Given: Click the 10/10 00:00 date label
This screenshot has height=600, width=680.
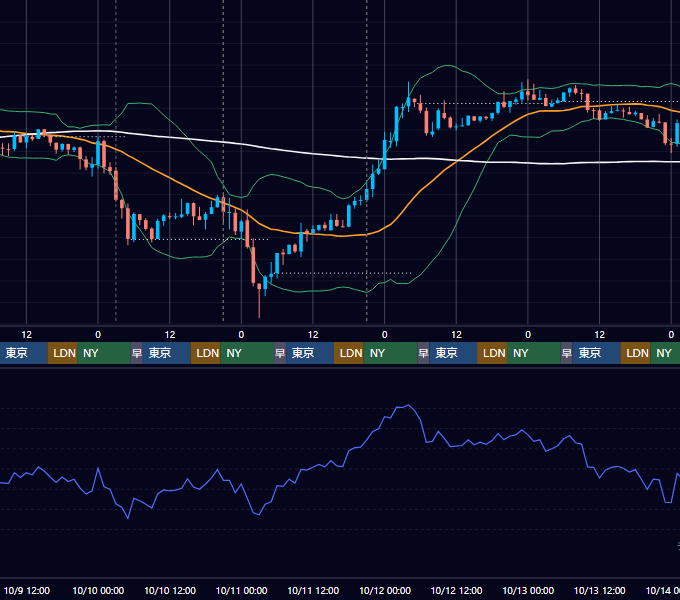Looking at the screenshot, I should pyautogui.click(x=98, y=590).
